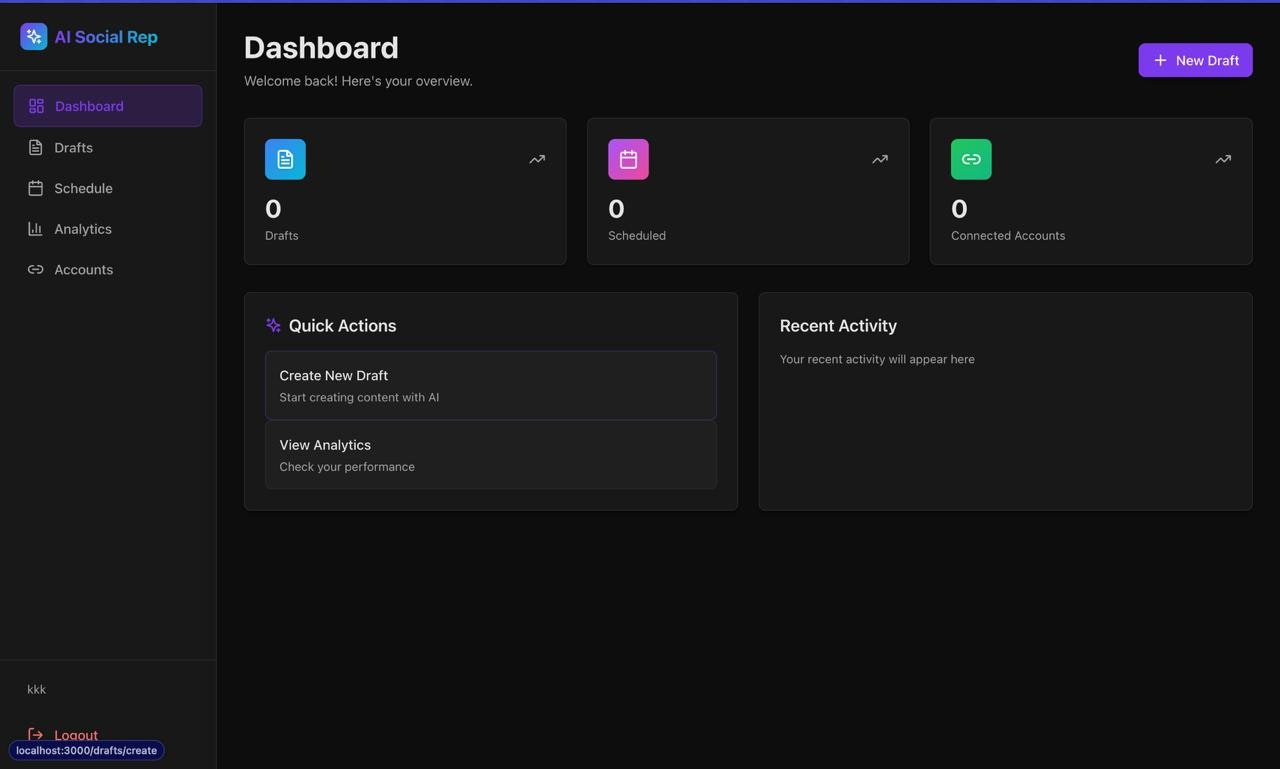Click the pink calendar icon on Scheduled card
1280x769 pixels.
(628, 158)
